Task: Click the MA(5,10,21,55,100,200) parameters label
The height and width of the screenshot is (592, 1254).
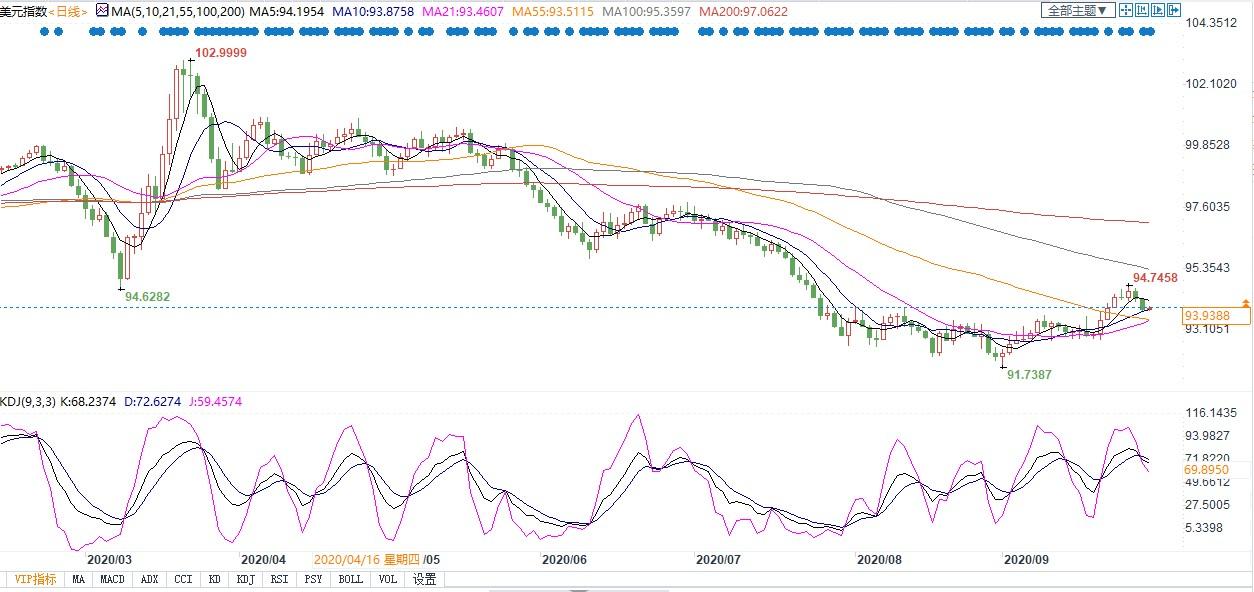Action: point(177,11)
